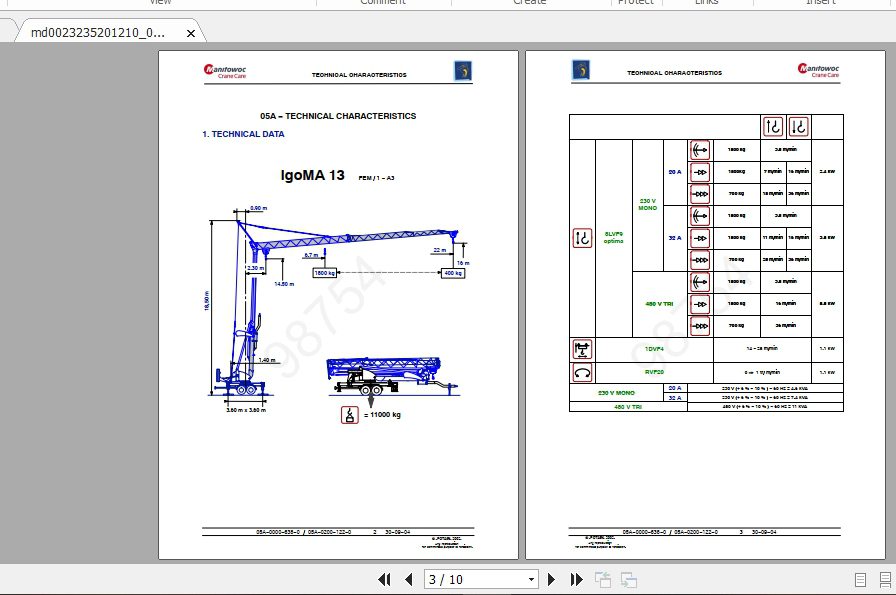Click the blue emblem on left page header

(x=462, y=71)
